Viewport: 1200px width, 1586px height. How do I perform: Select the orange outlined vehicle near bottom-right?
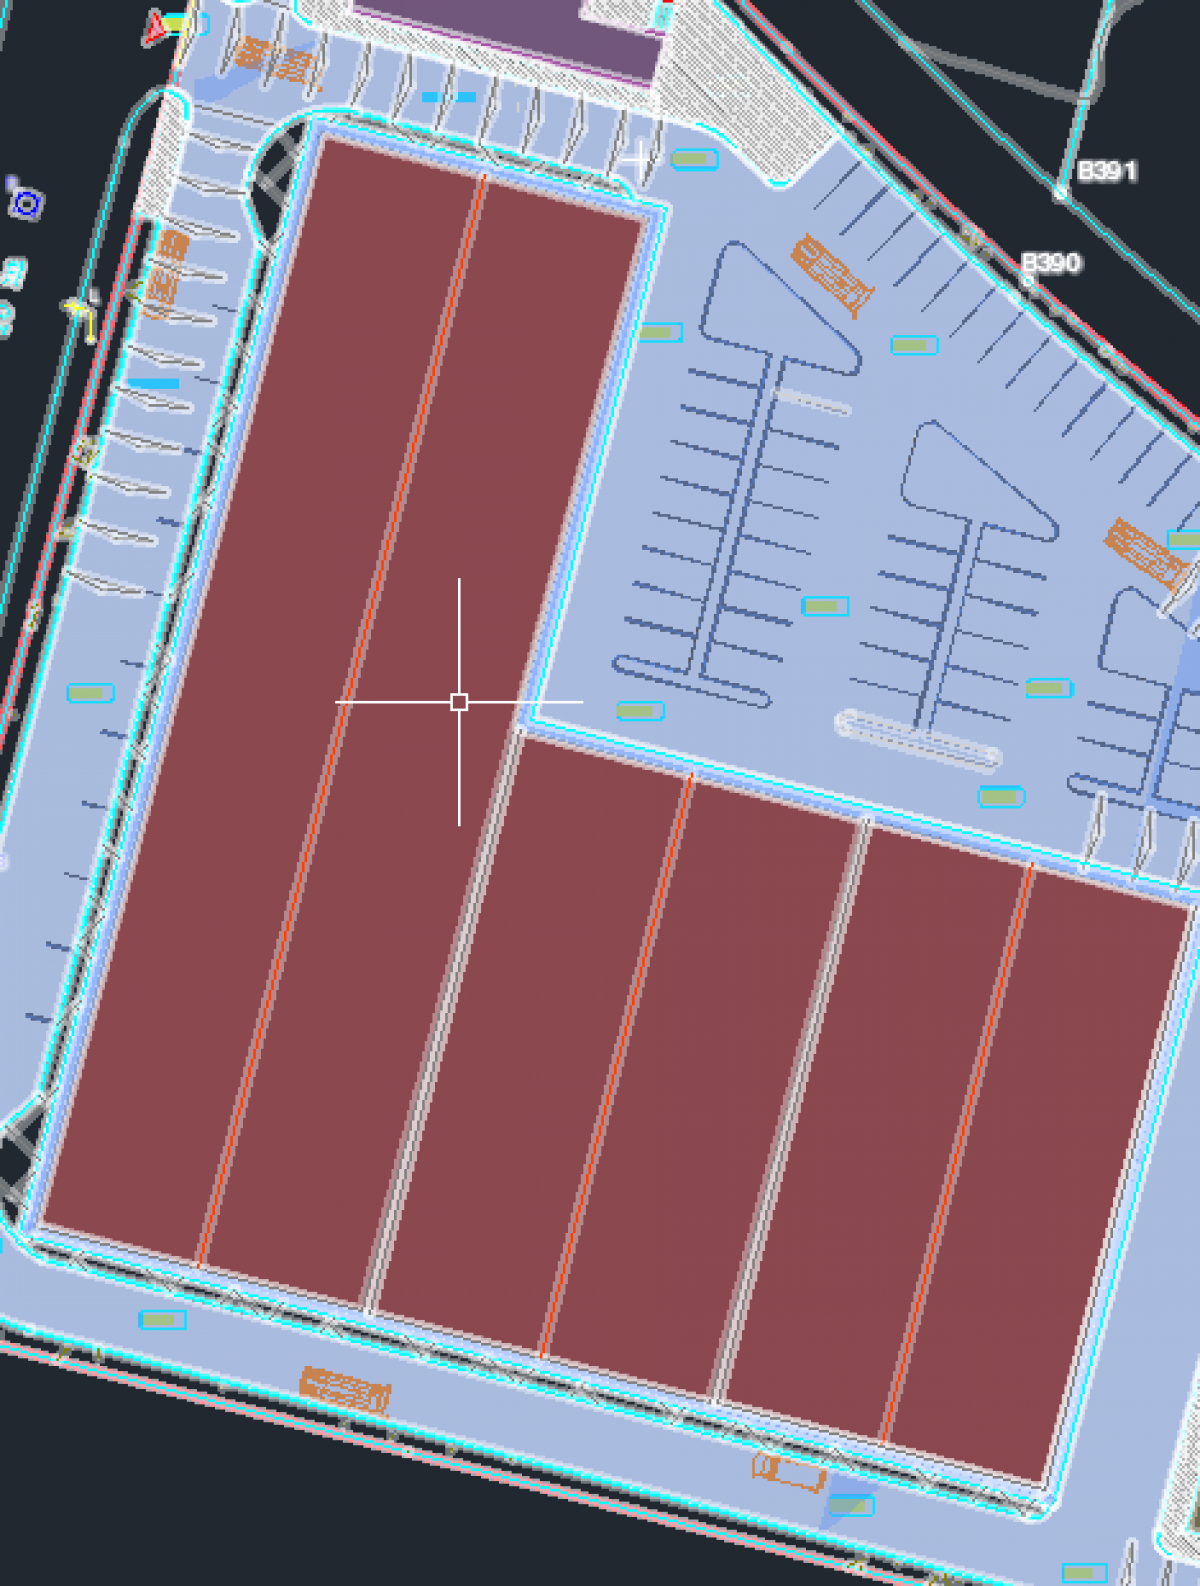[789, 1471]
